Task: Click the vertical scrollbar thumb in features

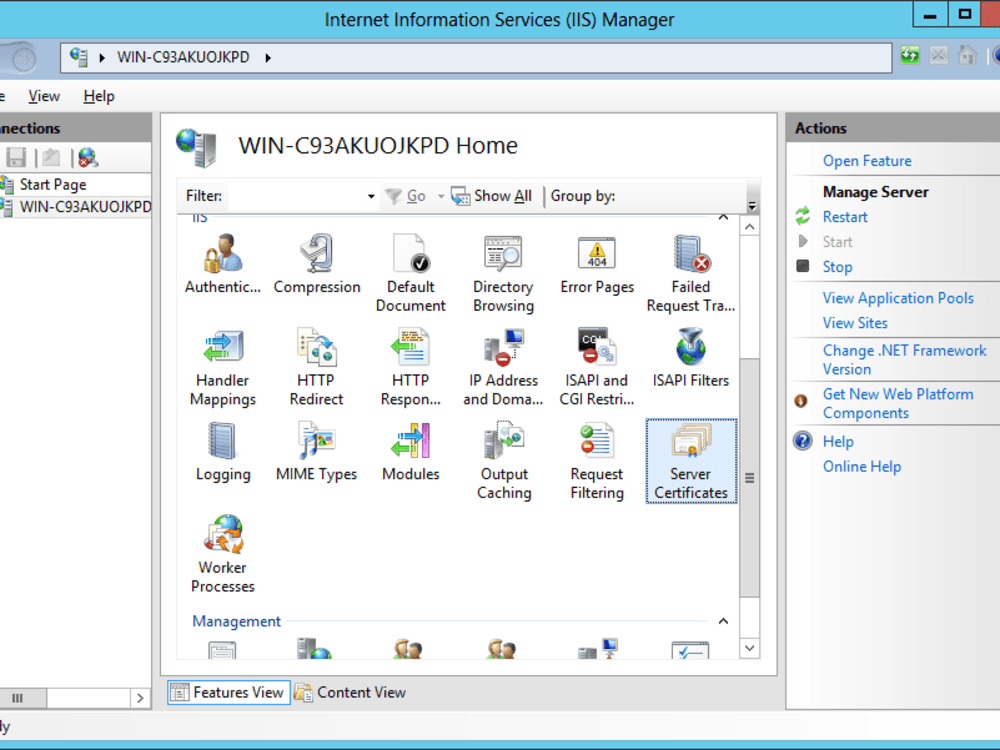Action: pyautogui.click(x=750, y=478)
